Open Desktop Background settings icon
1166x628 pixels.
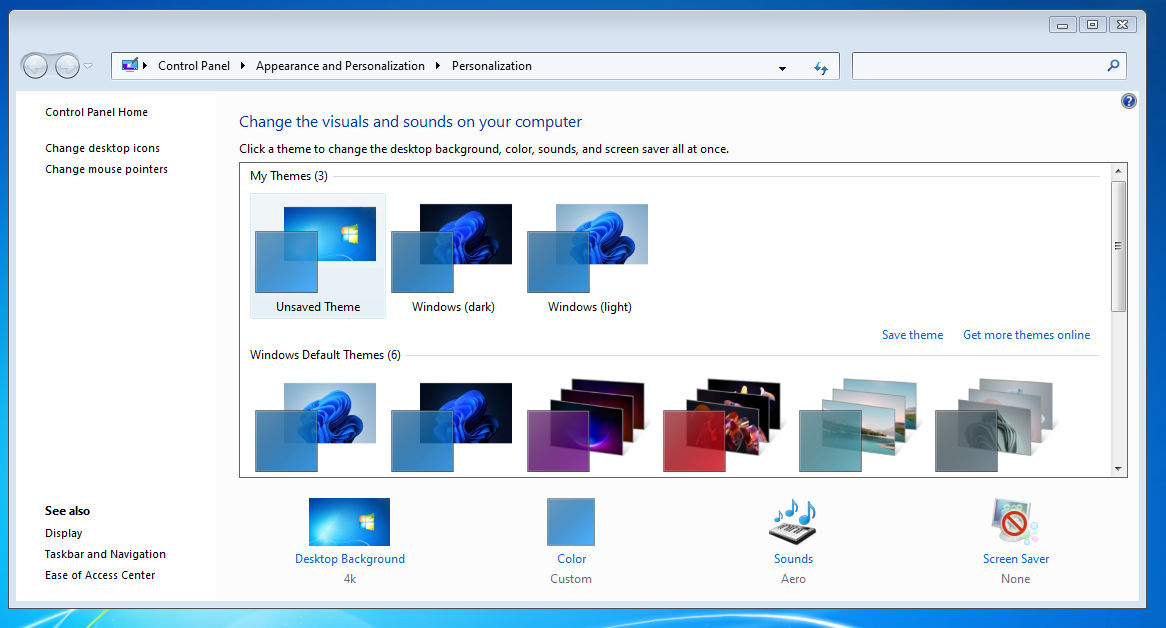(x=349, y=521)
